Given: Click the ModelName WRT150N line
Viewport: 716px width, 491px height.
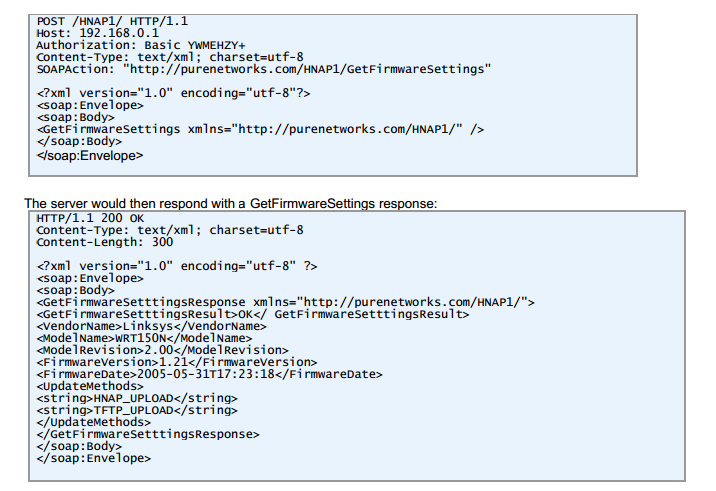Looking at the screenshot, I should coord(144,338).
